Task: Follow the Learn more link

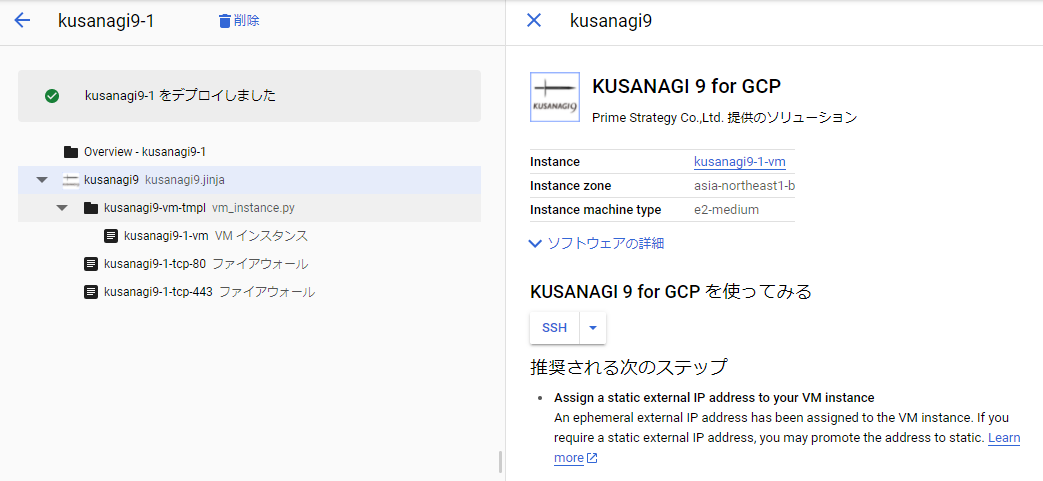Action: pyautogui.click(x=1004, y=438)
